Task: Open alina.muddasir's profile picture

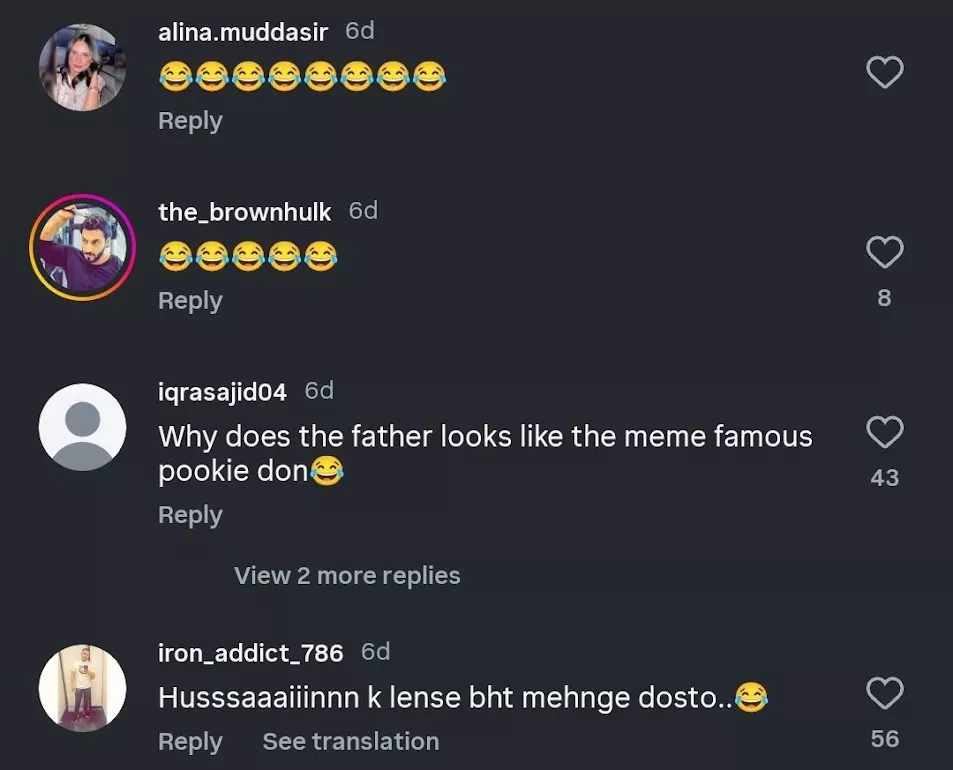Action: coord(82,67)
